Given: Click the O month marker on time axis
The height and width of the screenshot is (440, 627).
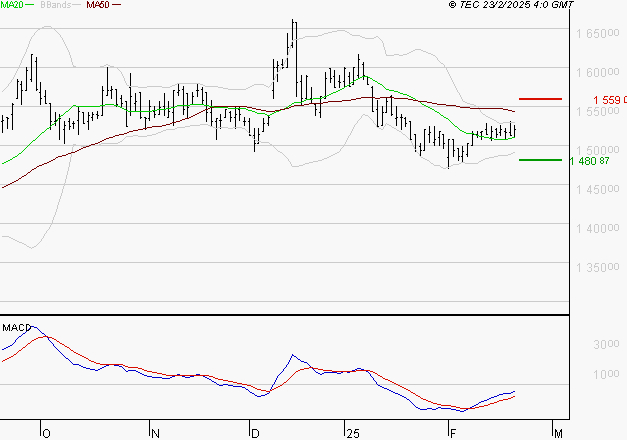Looking at the screenshot, I should tap(46, 434).
